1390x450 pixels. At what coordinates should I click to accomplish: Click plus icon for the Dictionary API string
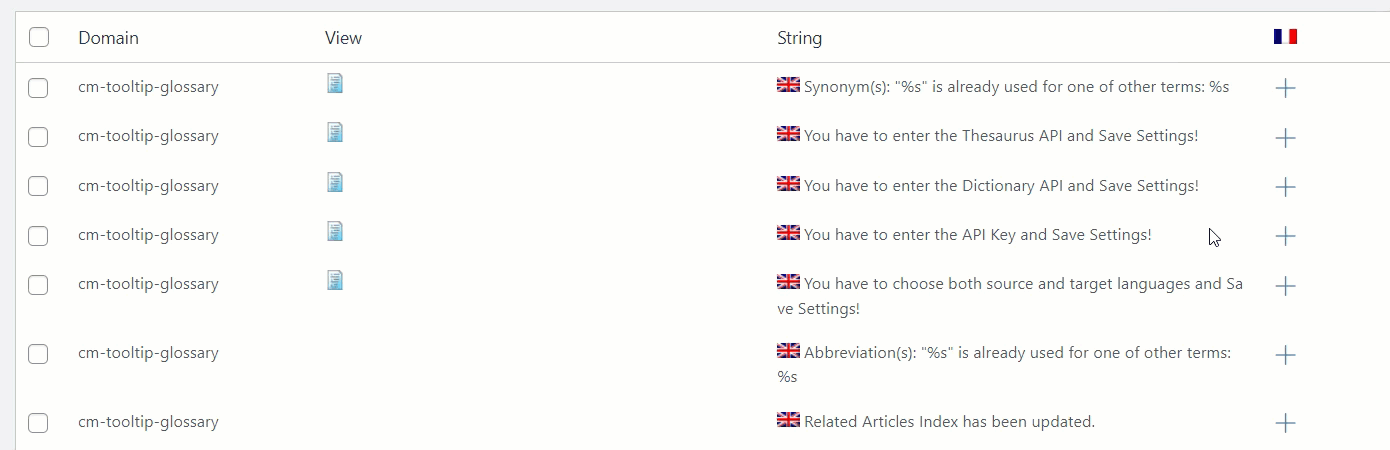coord(1286,187)
